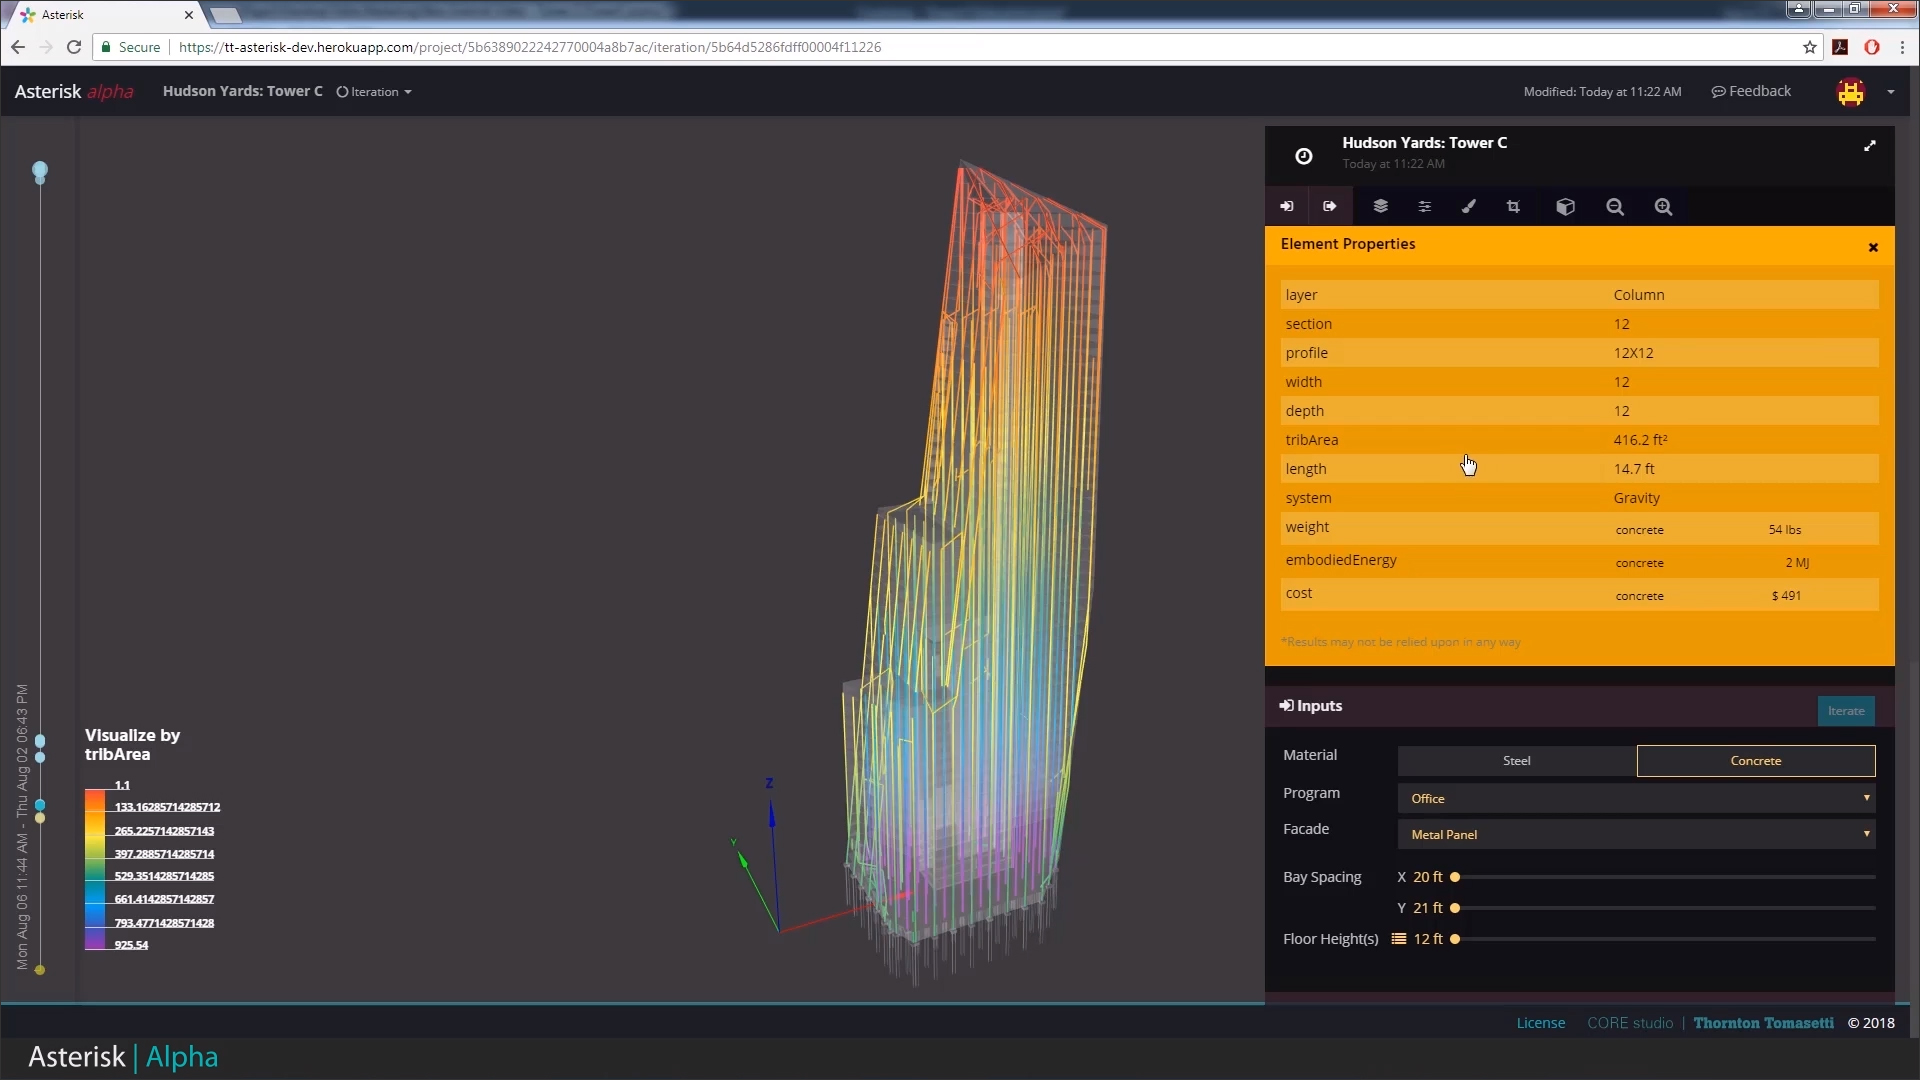The height and width of the screenshot is (1080, 1920).
Task: Expand the side panel with arrows icon
Action: click(1869, 146)
